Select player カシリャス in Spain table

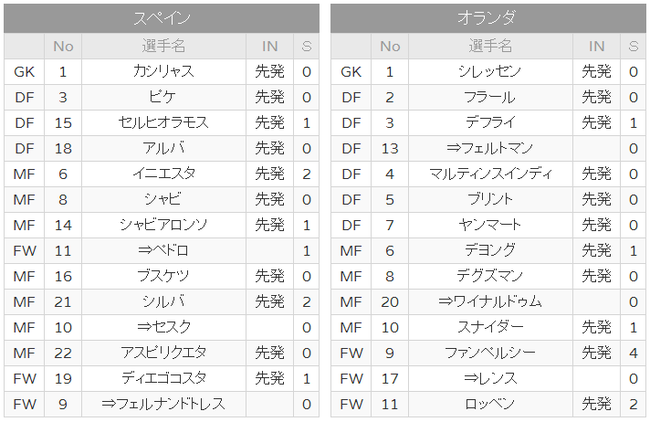(x=163, y=72)
